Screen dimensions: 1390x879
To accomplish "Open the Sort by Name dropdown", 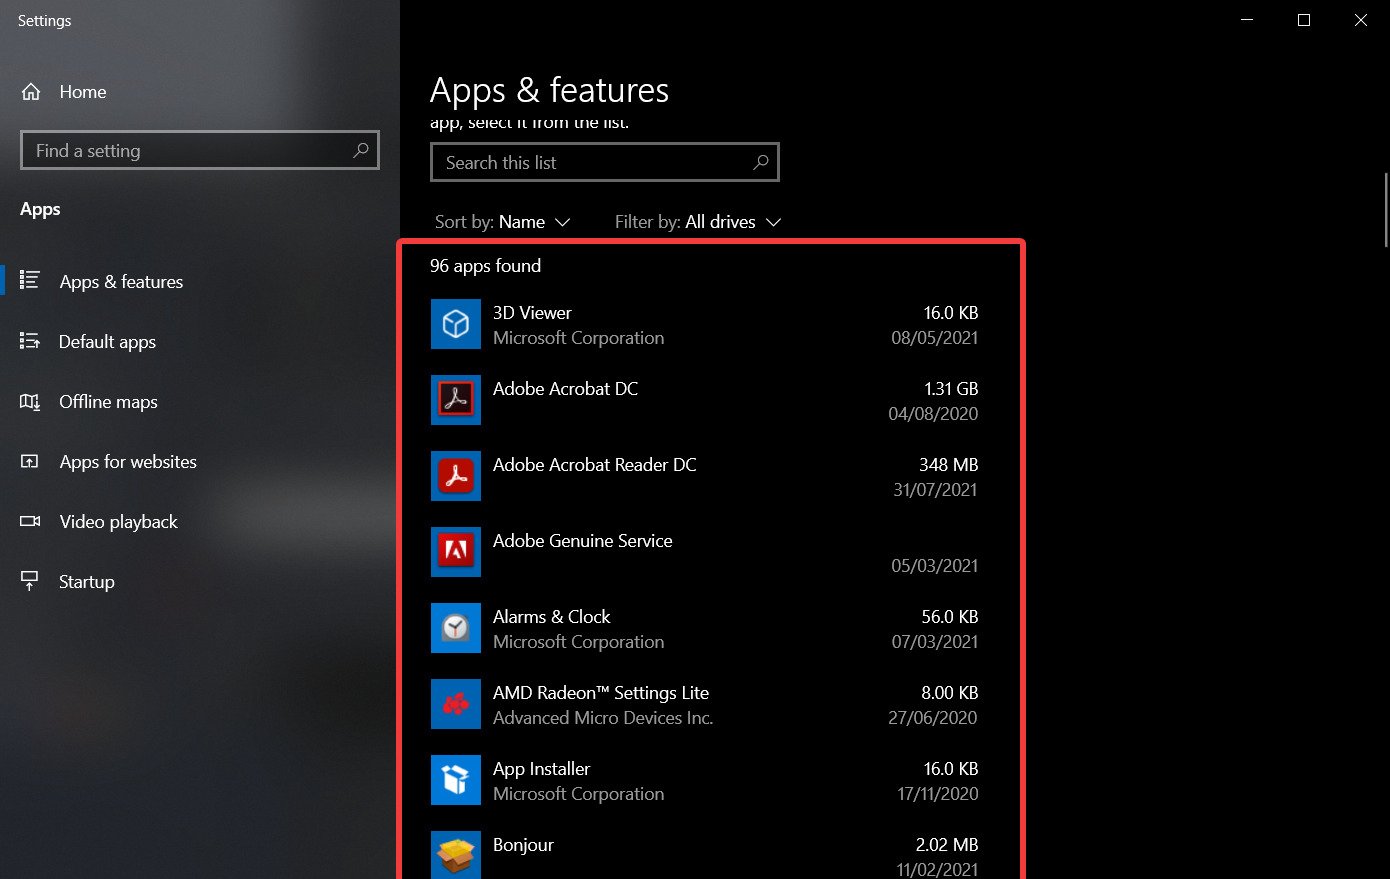I will 502,222.
